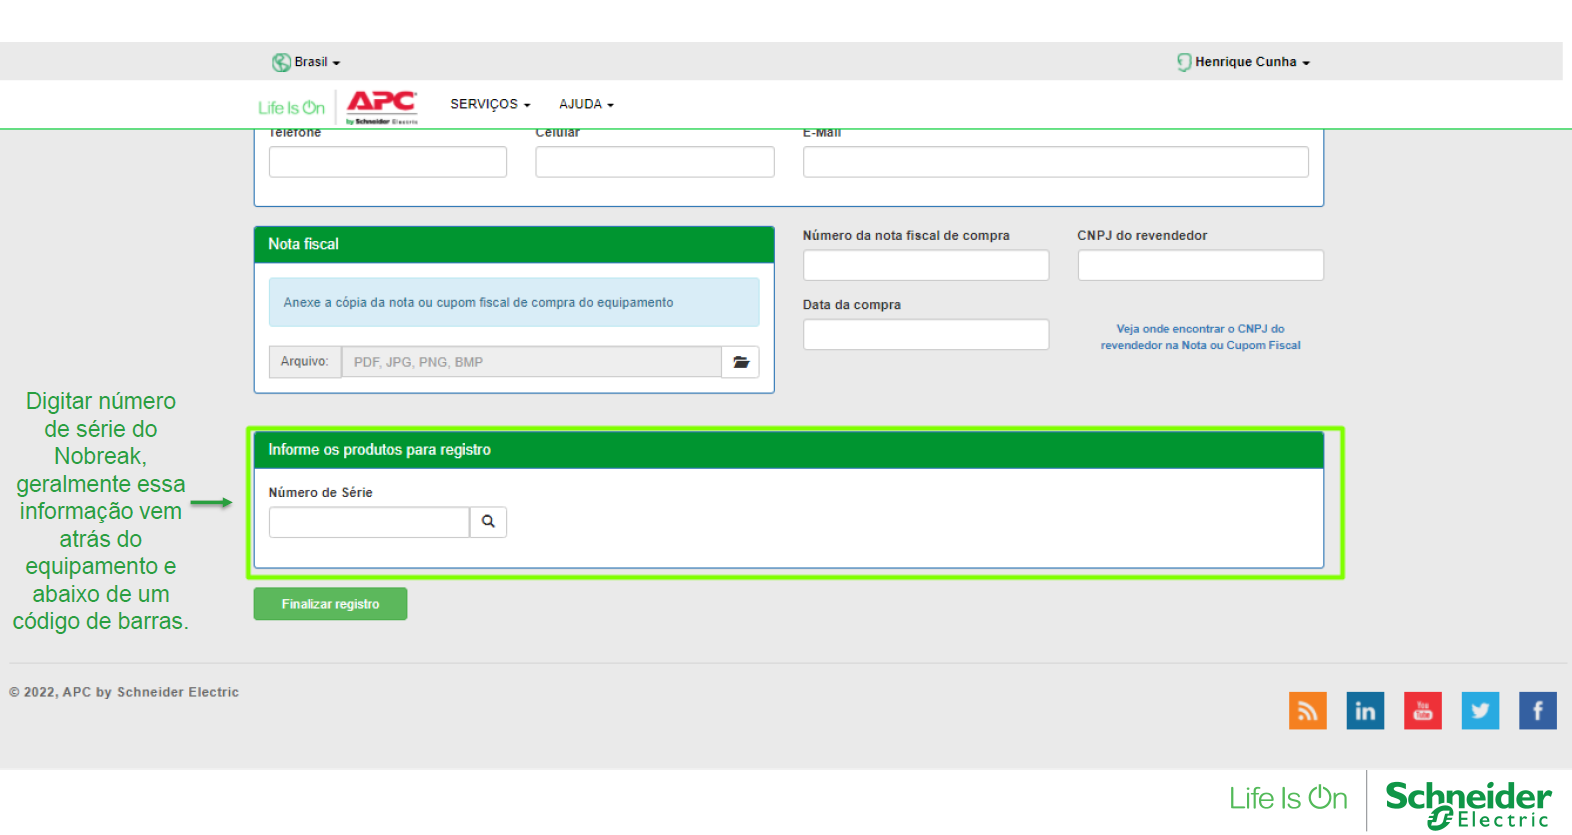Click the folder browse icon for Arquivo
The width and height of the screenshot is (1572, 835).
[741, 362]
